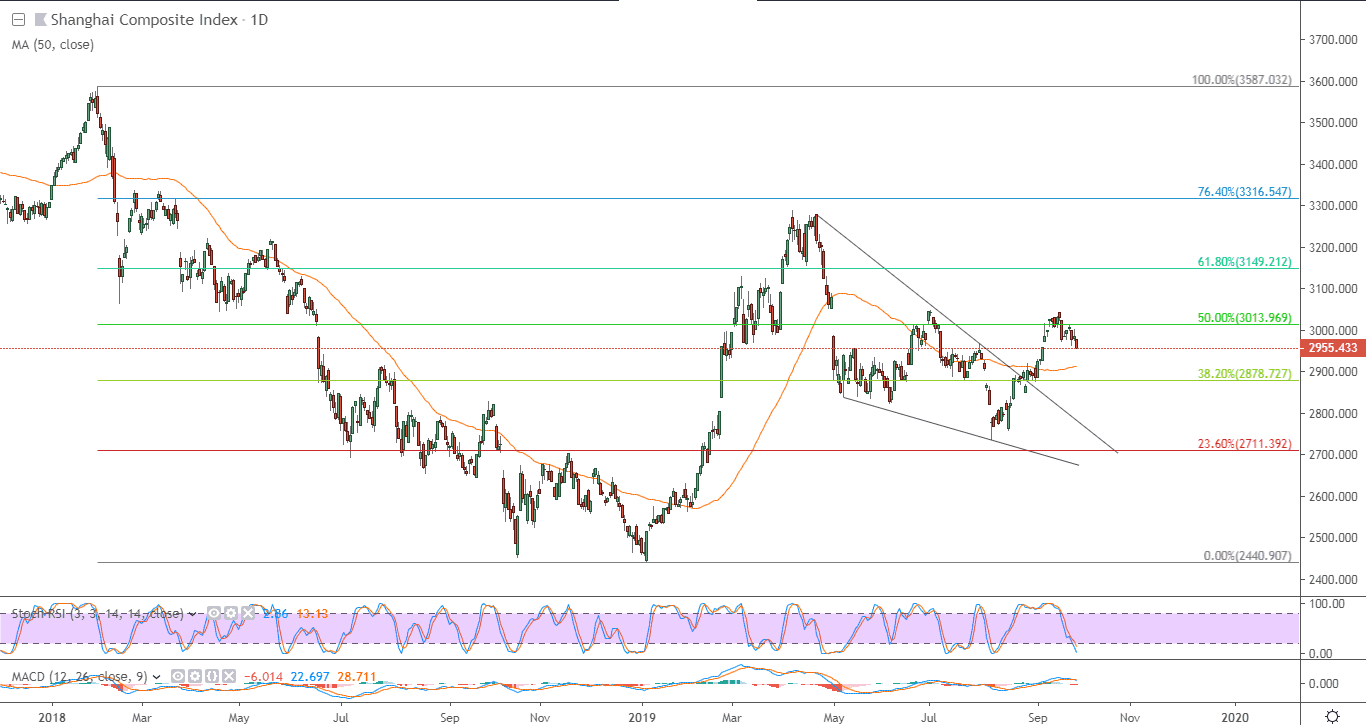Click the 2019 label on the time axis
1366x725 pixels.
pyautogui.click(x=642, y=716)
